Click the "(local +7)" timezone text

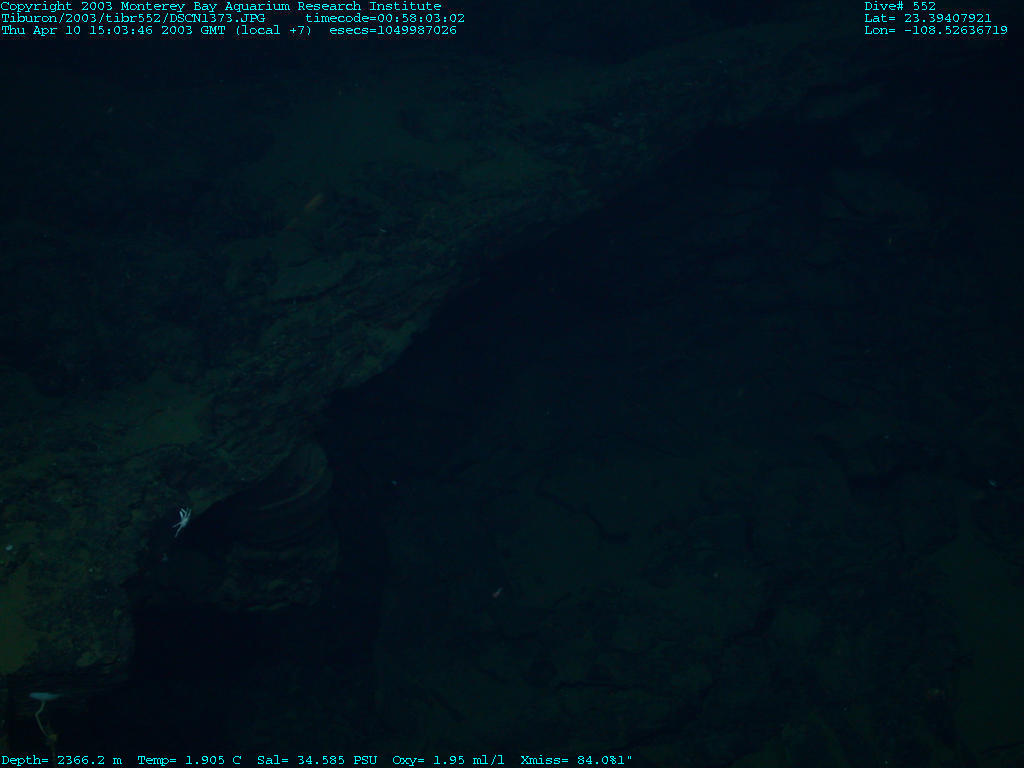(274, 30)
